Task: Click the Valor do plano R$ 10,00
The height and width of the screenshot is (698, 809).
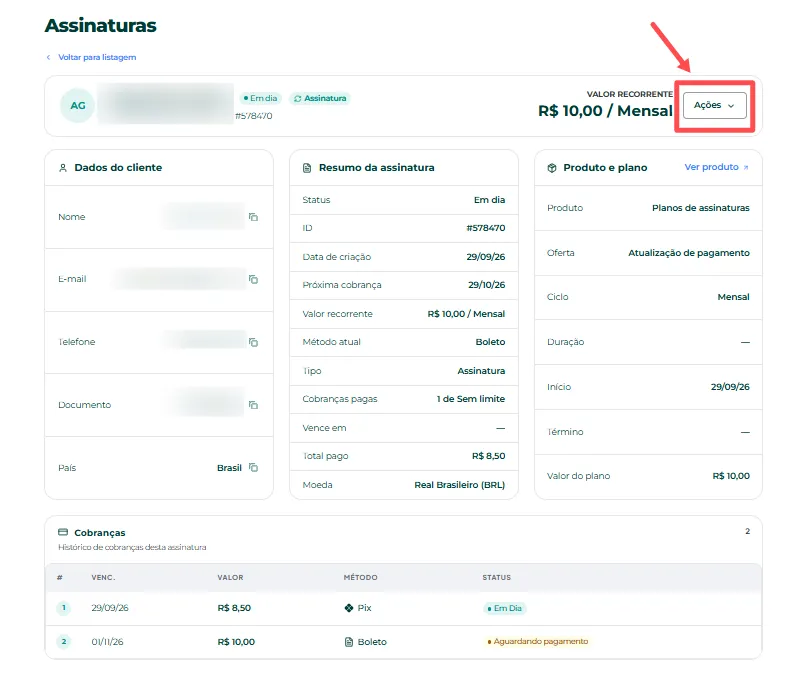Action: [x=731, y=476]
